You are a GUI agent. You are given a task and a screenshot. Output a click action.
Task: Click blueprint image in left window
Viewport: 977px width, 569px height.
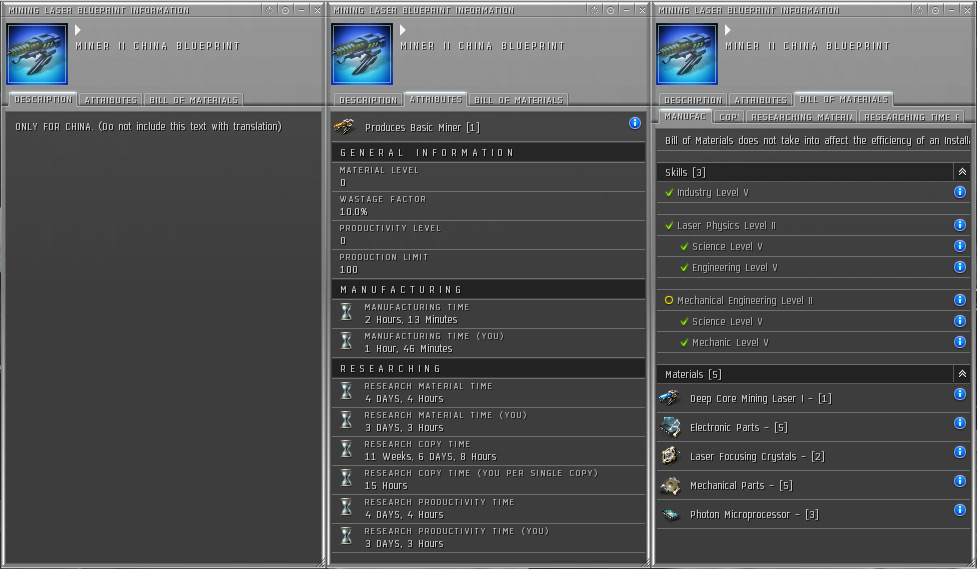pos(37,54)
